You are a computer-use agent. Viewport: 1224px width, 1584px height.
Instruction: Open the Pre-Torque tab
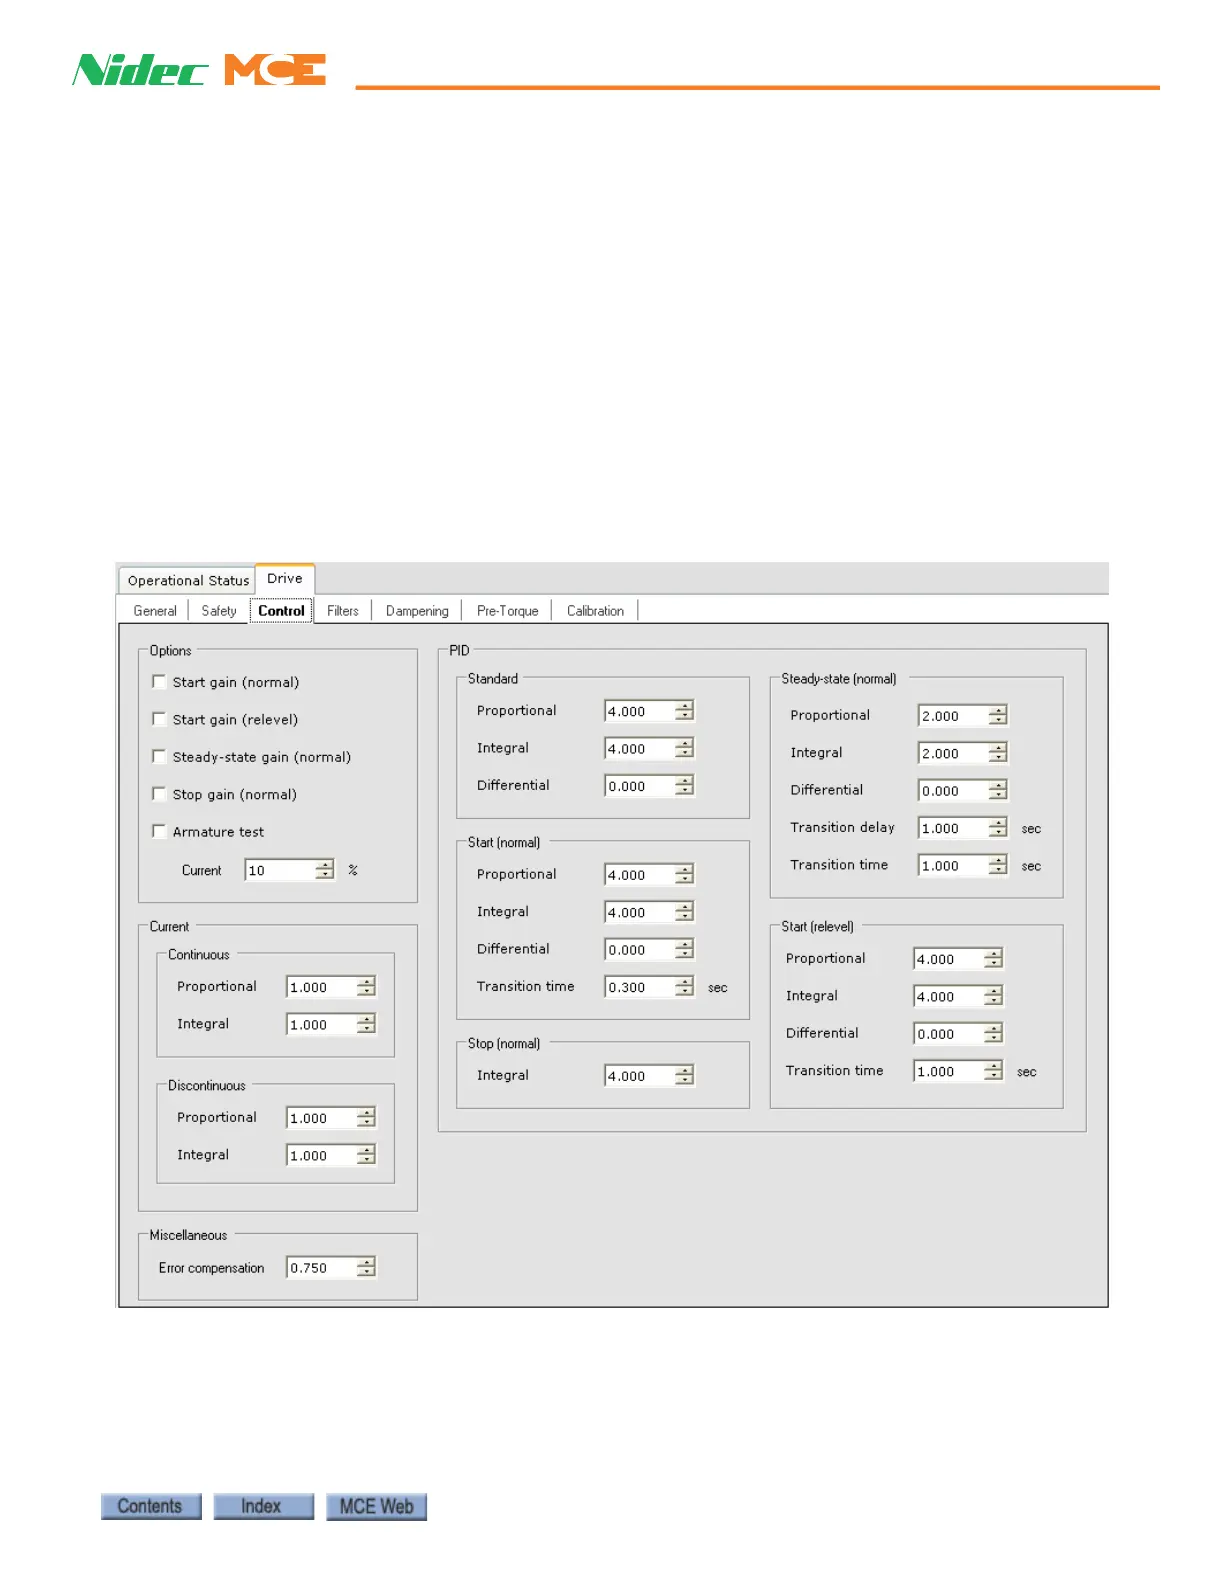(507, 611)
